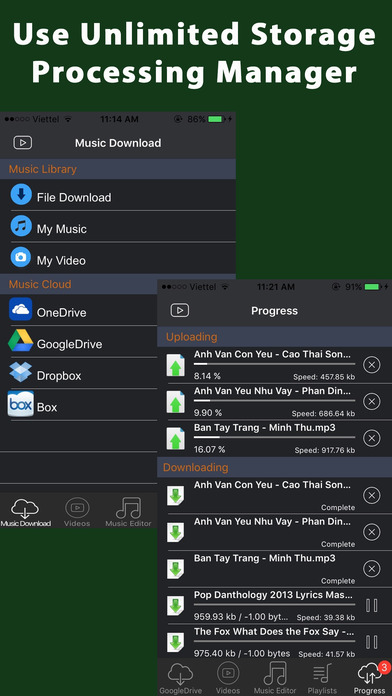Image resolution: width=392 pixels, height=696 pixels.
Task: Open the File Download row
Action: coord(118,195)
